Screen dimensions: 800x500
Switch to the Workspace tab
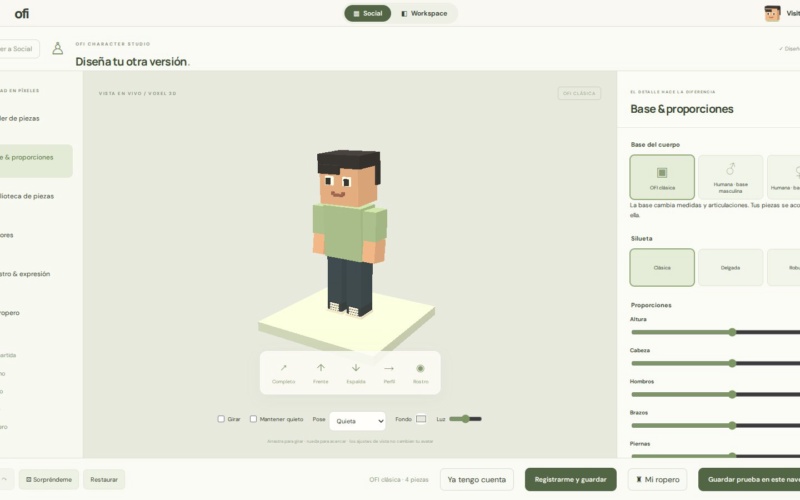point(424,13)
